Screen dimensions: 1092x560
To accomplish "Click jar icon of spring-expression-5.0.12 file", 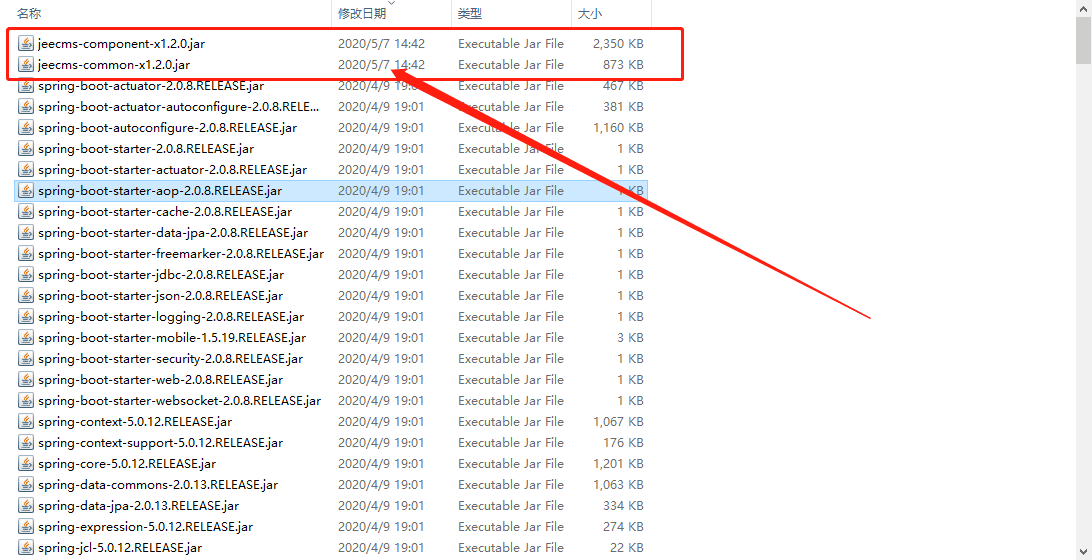I will tap(26, 527).
